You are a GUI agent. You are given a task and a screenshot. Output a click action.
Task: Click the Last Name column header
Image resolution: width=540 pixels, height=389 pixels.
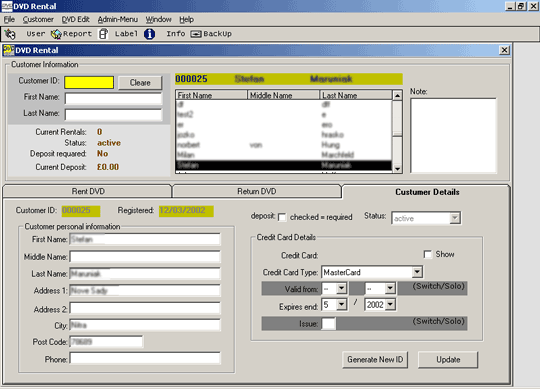(x=356, y=95)
